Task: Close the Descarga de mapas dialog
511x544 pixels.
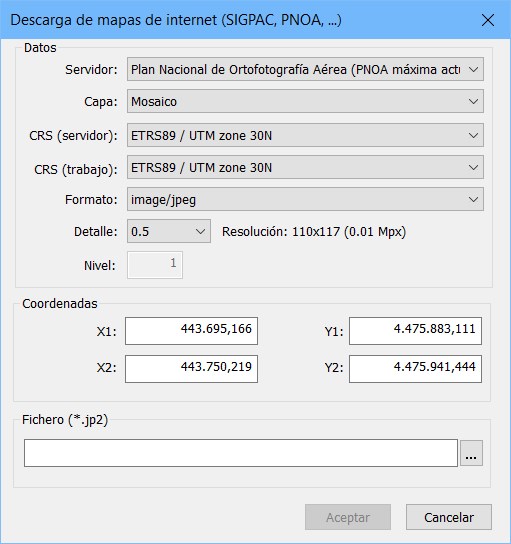Action: [x=488, y=20]
